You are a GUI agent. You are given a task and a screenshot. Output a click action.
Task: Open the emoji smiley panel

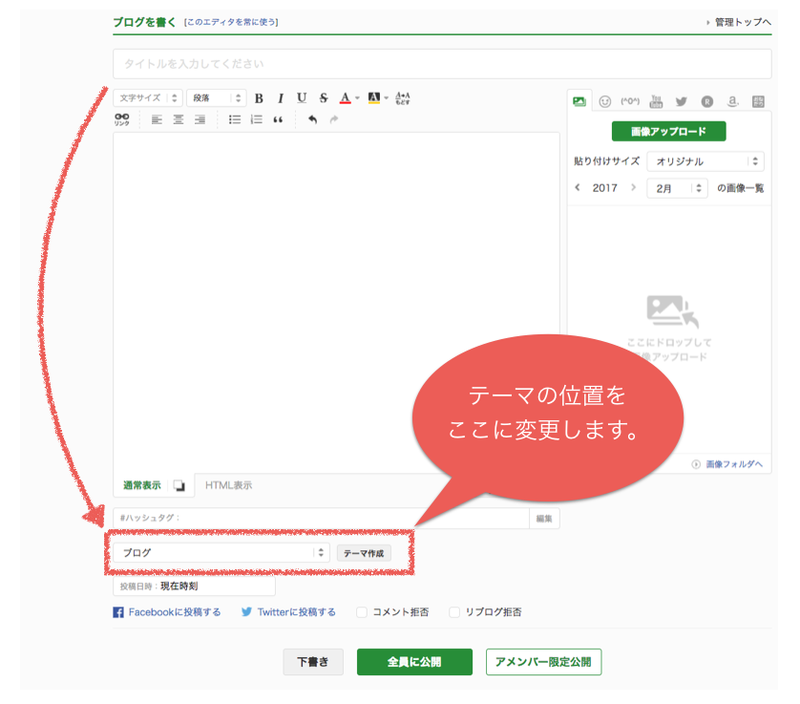click(x=605, y=102)
